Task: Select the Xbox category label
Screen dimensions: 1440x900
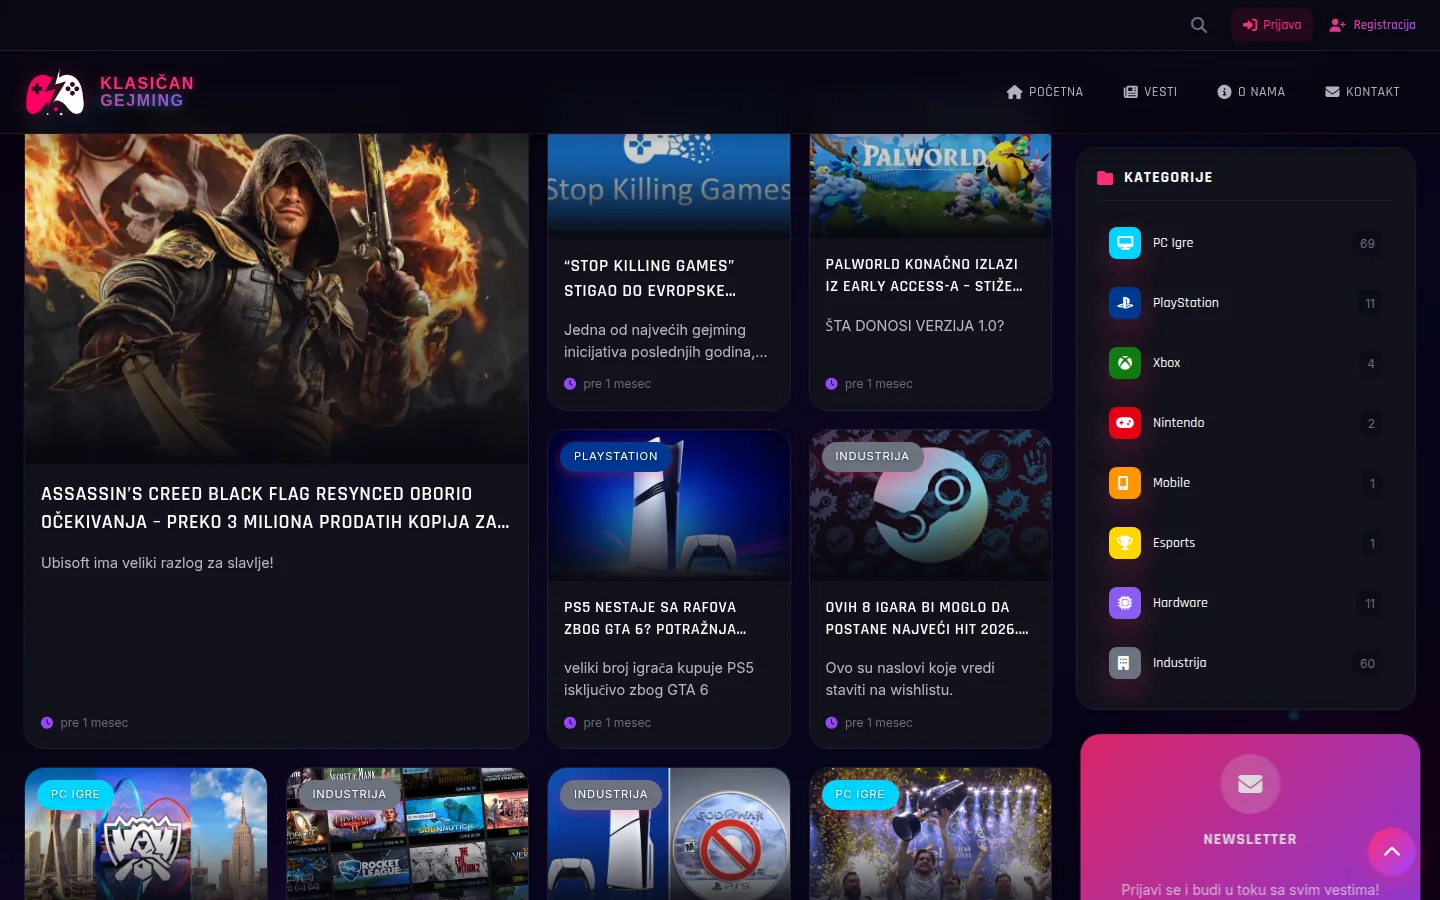Action: tap(1166, 363)
